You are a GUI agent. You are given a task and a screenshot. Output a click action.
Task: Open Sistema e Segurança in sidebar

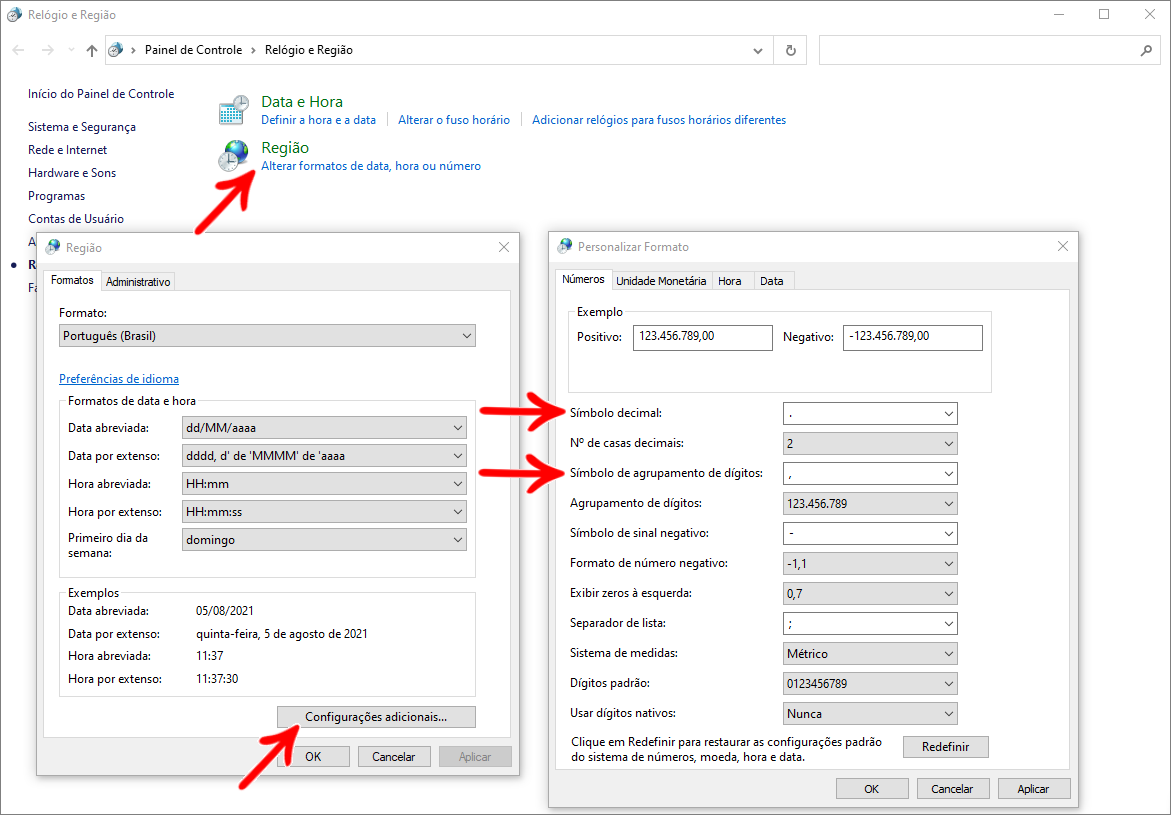click(x=82, y=127)
